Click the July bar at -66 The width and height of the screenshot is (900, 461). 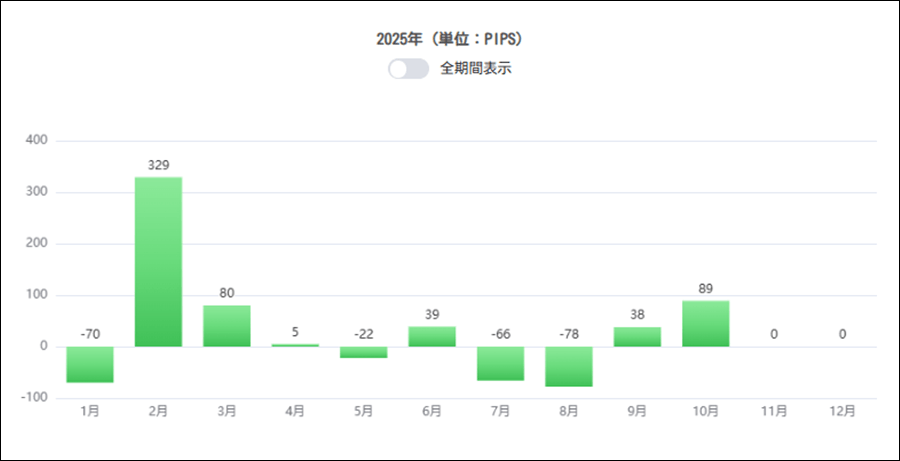coord(500,364)
